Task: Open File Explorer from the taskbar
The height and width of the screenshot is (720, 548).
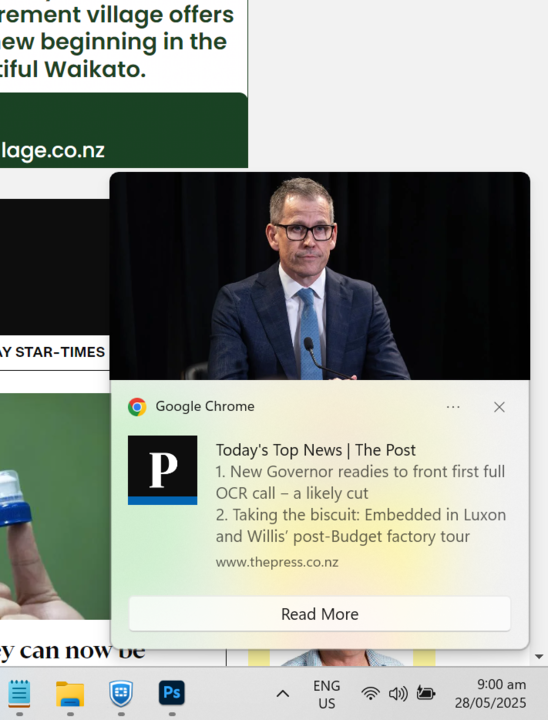Action: click(x=70, y=693)
